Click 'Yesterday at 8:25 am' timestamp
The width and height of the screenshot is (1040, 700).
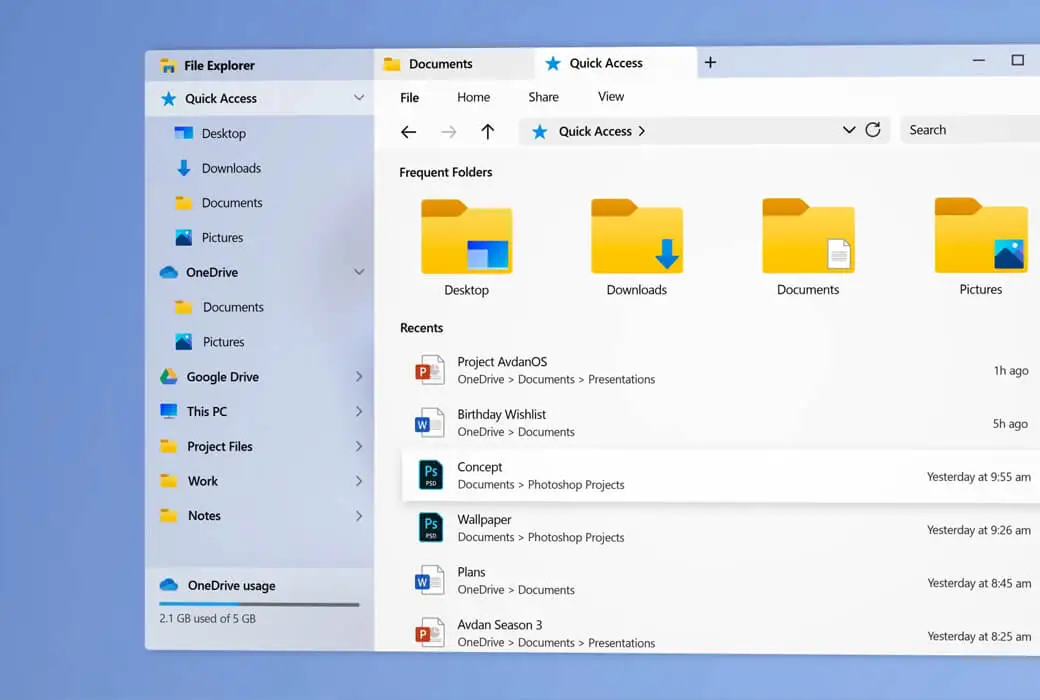pyautogui.click(x=979, y=636)
